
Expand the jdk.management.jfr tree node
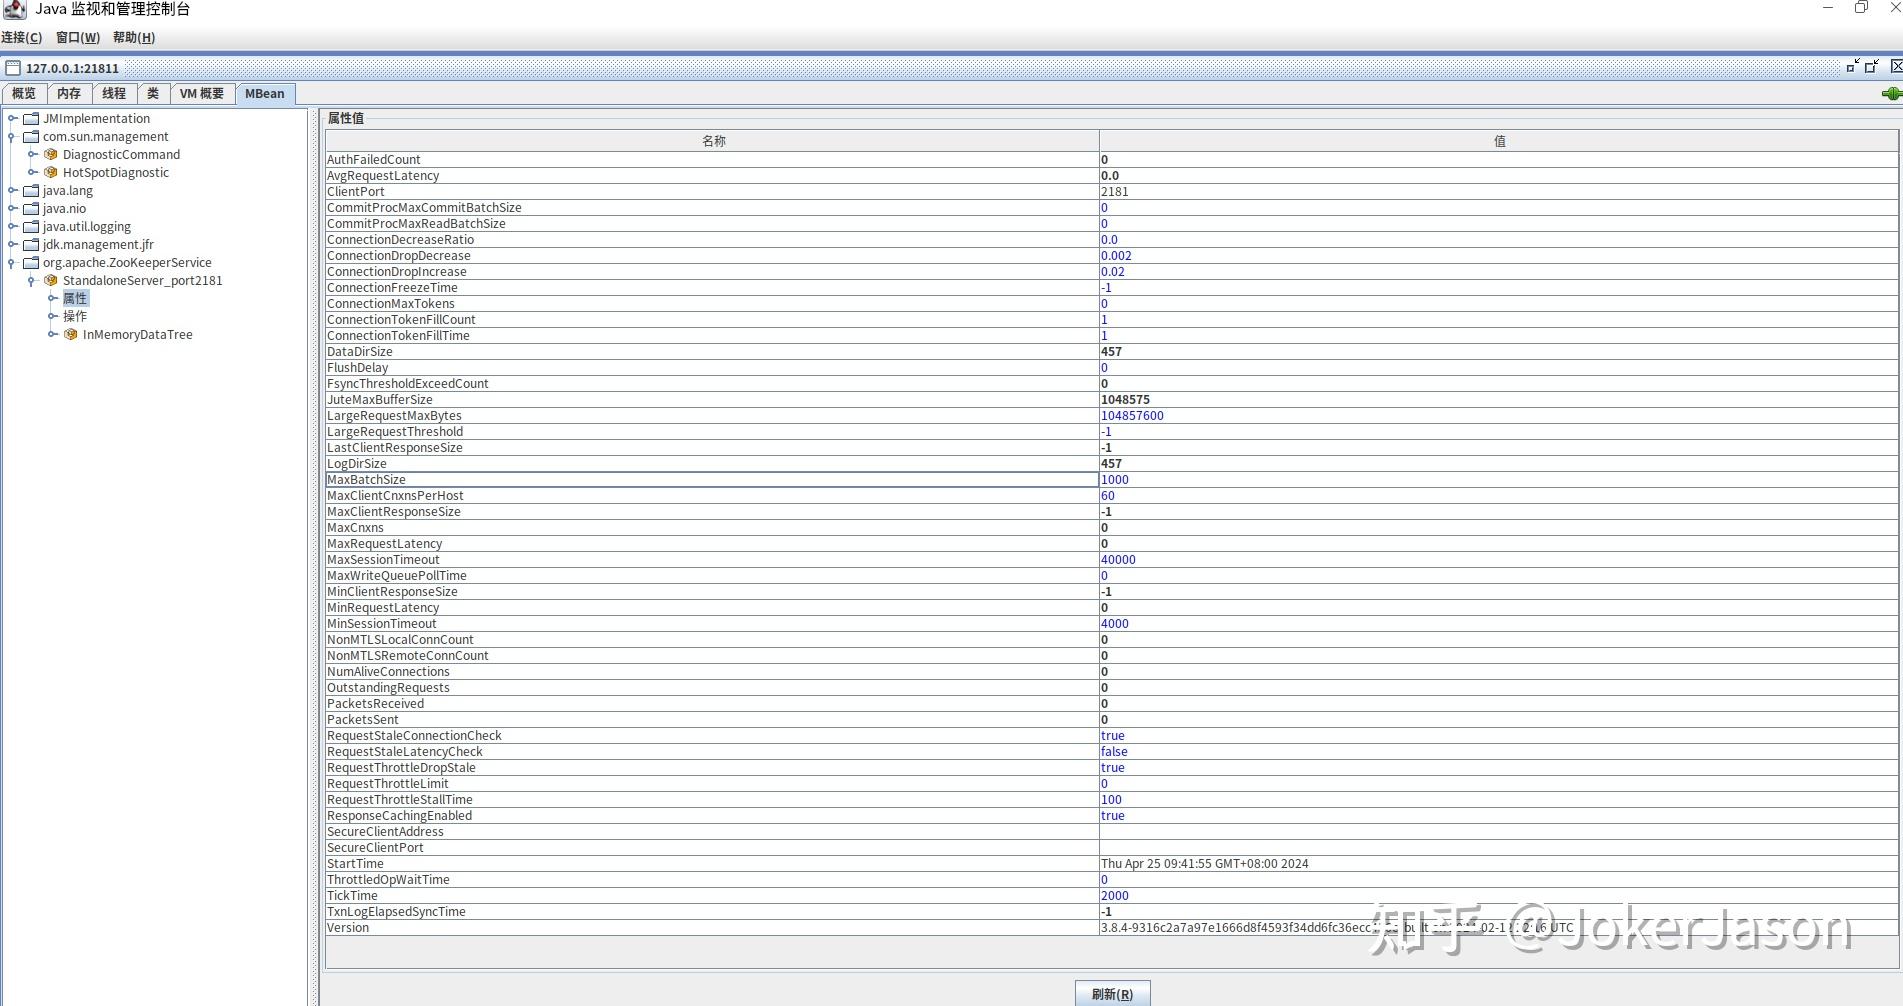(x=12, y=244)
